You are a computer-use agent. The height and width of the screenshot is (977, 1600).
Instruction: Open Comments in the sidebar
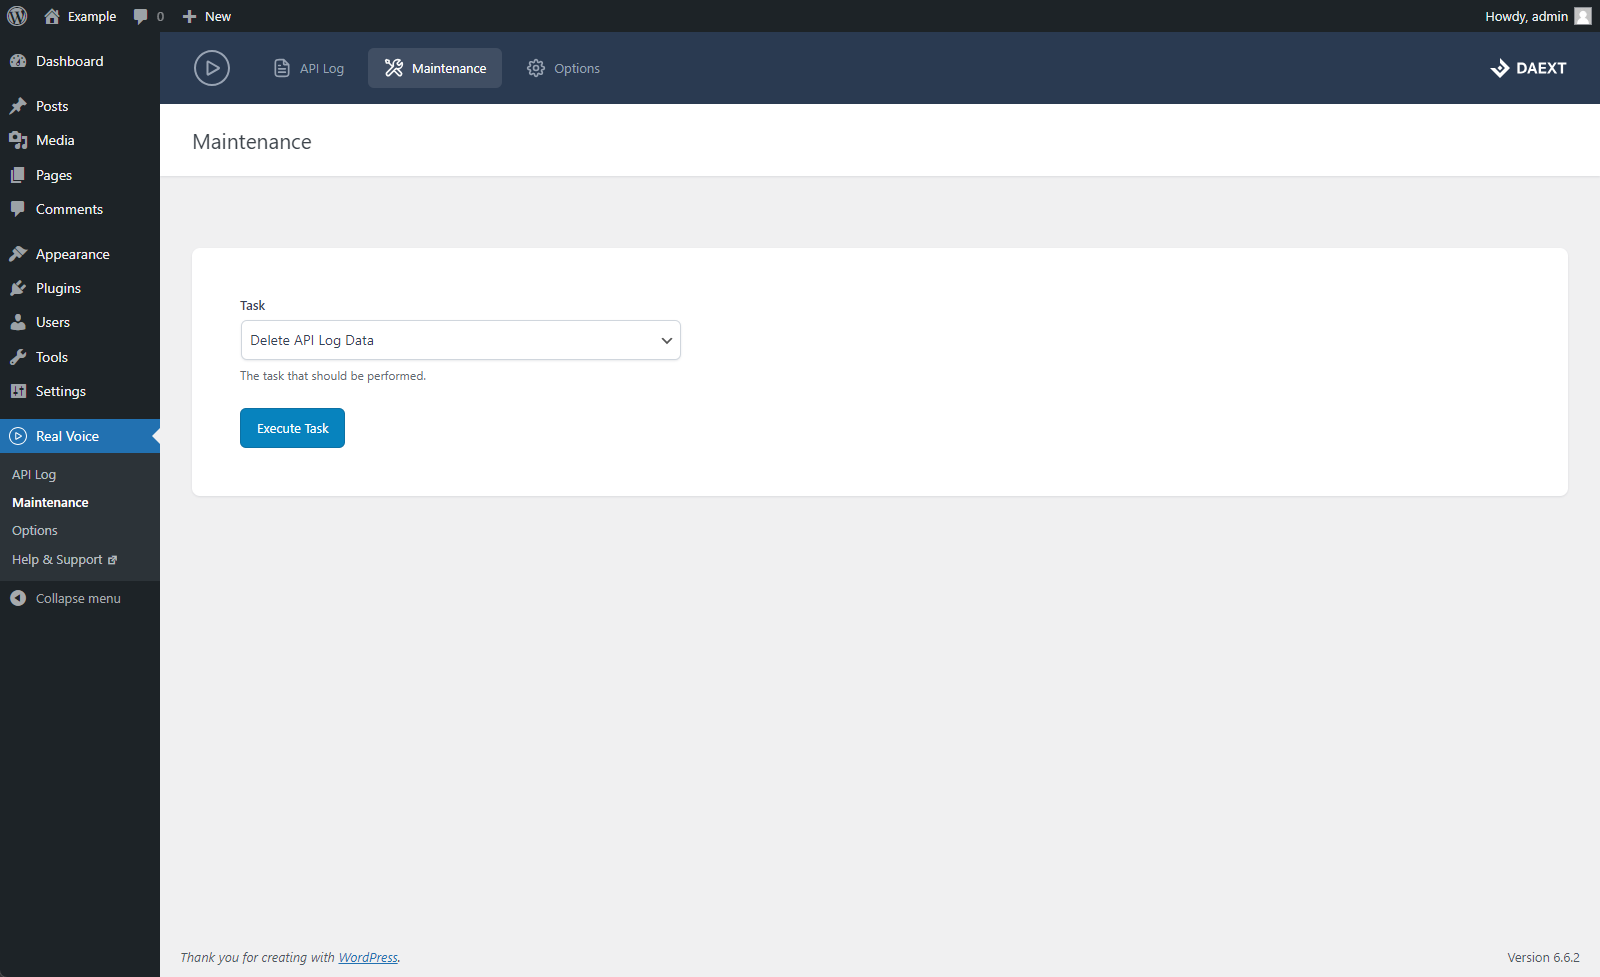click(x=80, y=209)
